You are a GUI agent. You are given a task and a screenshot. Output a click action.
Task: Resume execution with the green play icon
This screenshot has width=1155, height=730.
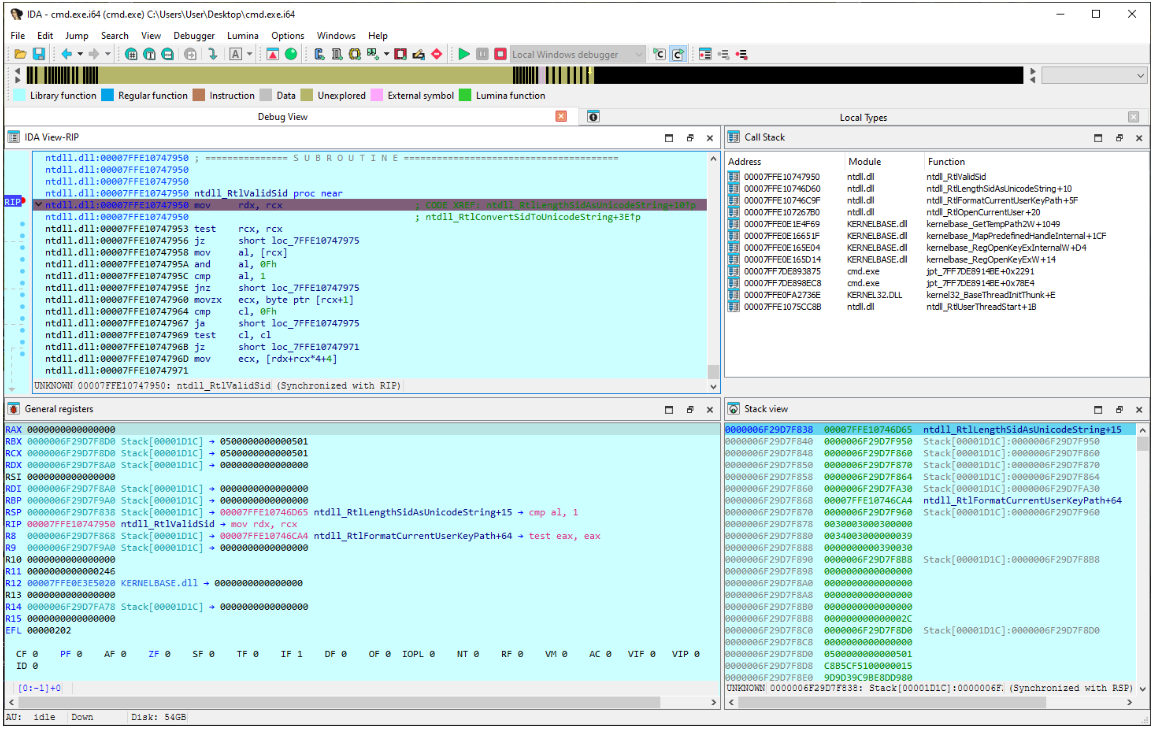[x=464, y=54]
